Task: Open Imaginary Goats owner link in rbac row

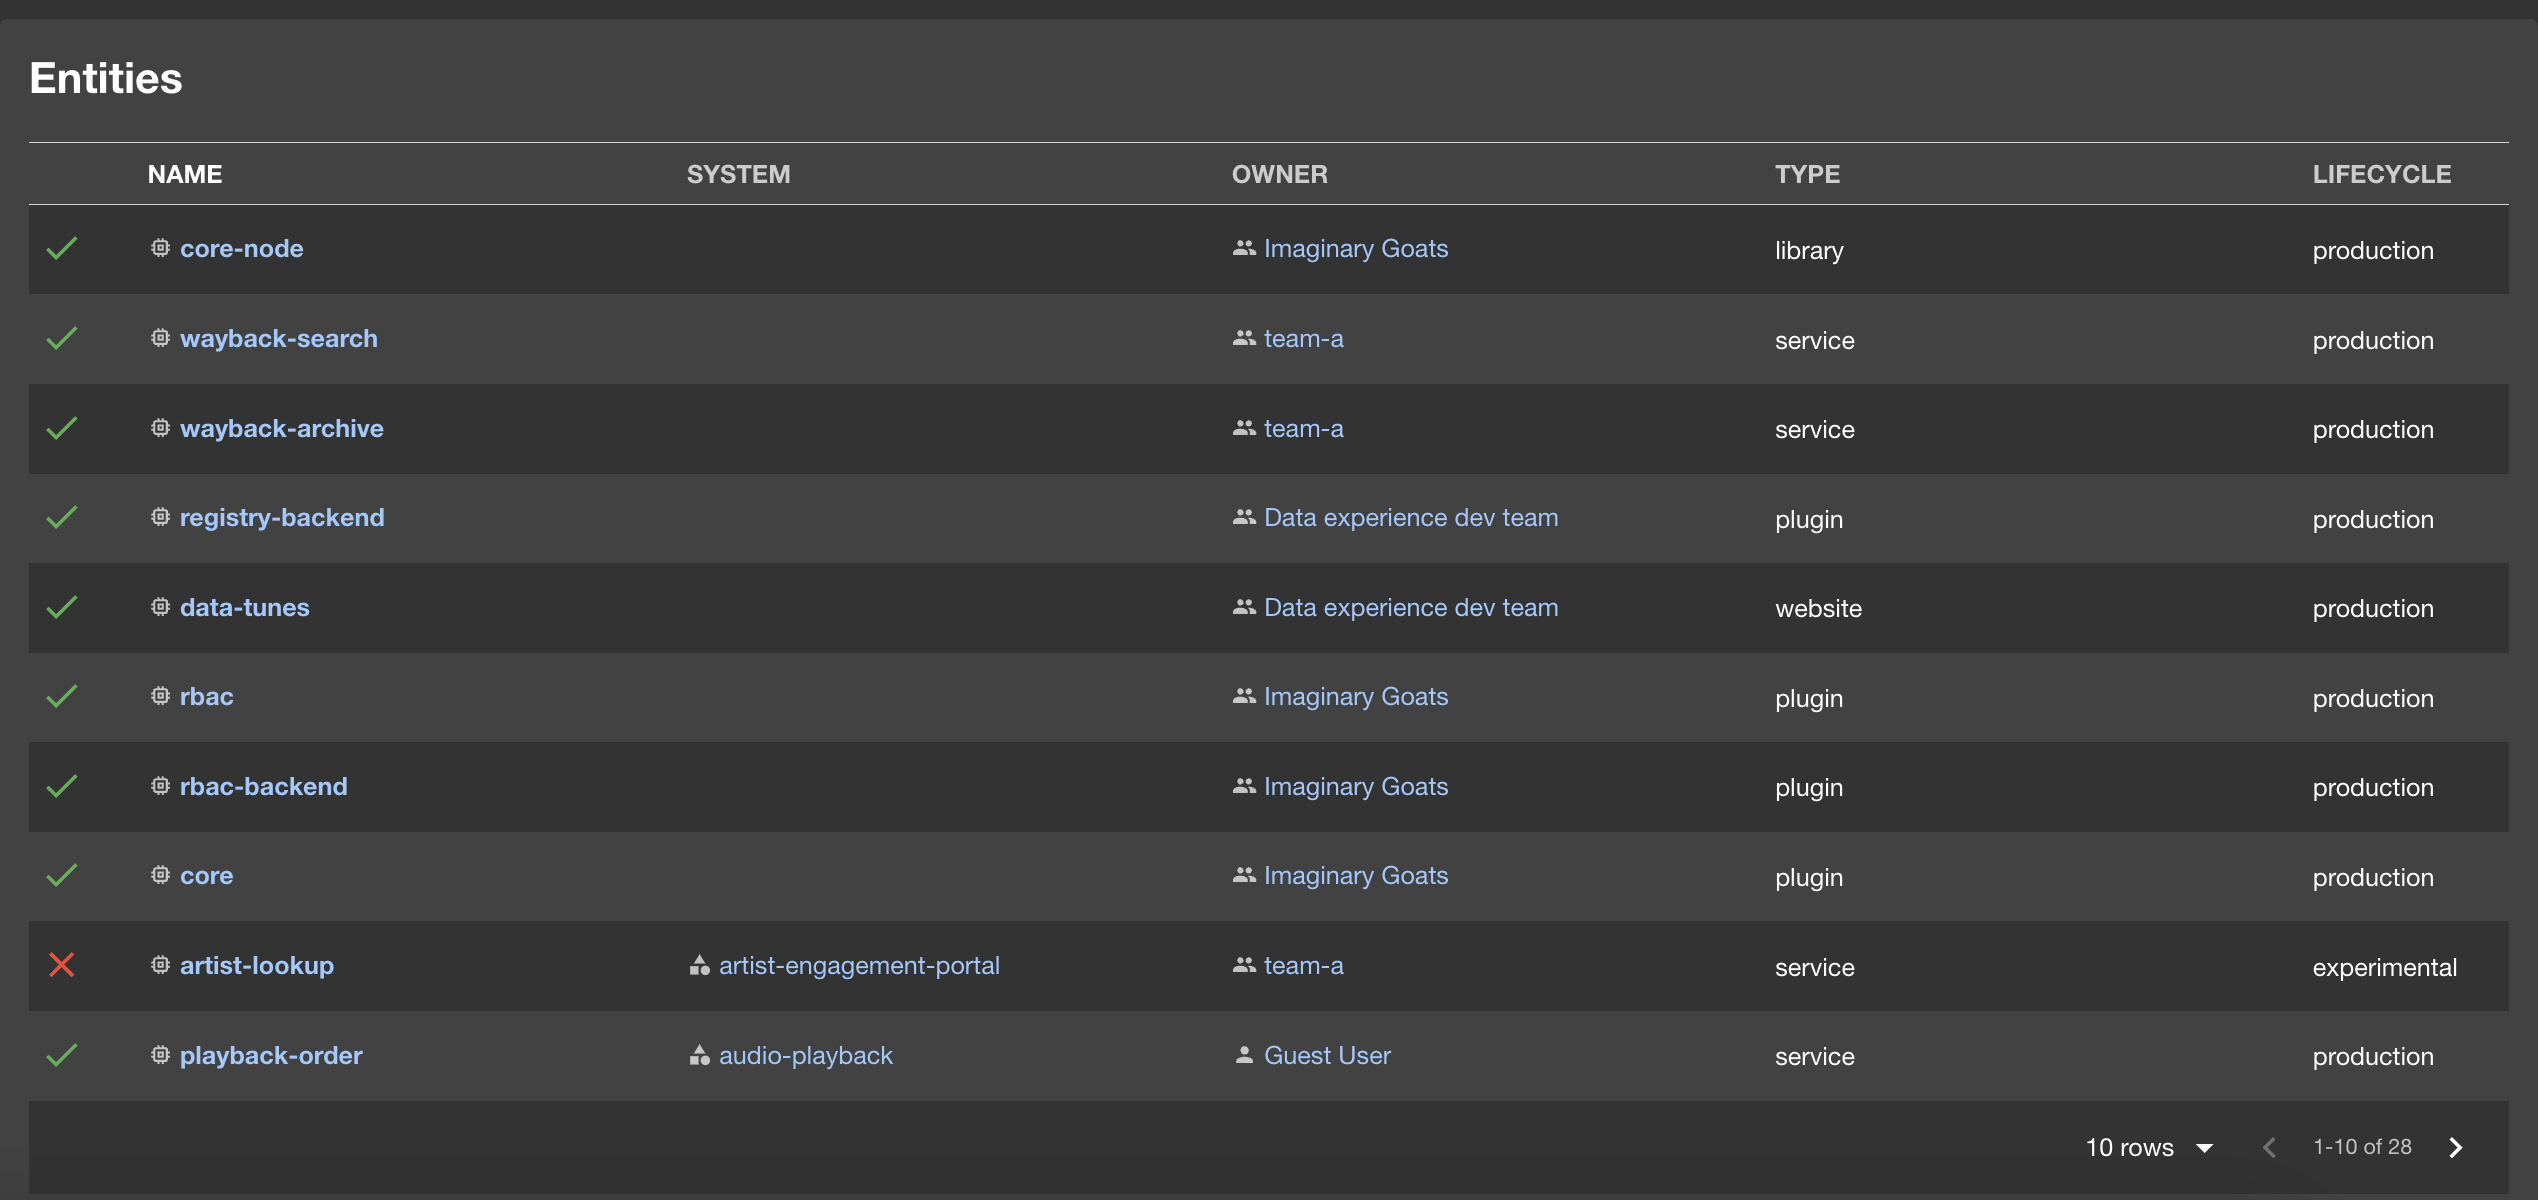Action: point(1356,696)
